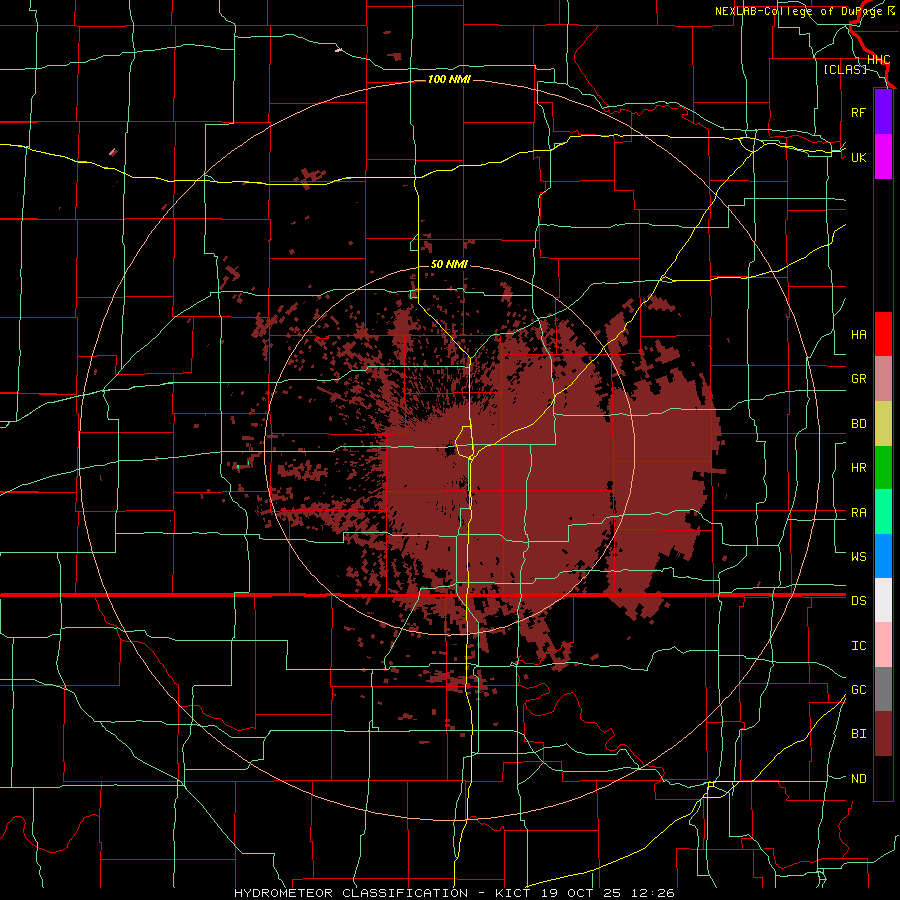Click the DS legend label
Viewport: 900px width, 900px height.
pyautogui.click(x=858, y=600)
